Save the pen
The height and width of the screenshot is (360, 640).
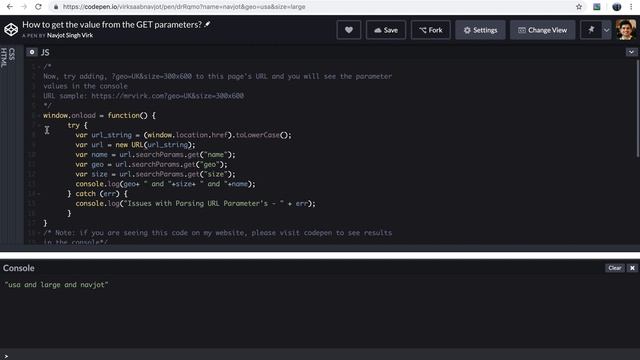click(386, 30)
